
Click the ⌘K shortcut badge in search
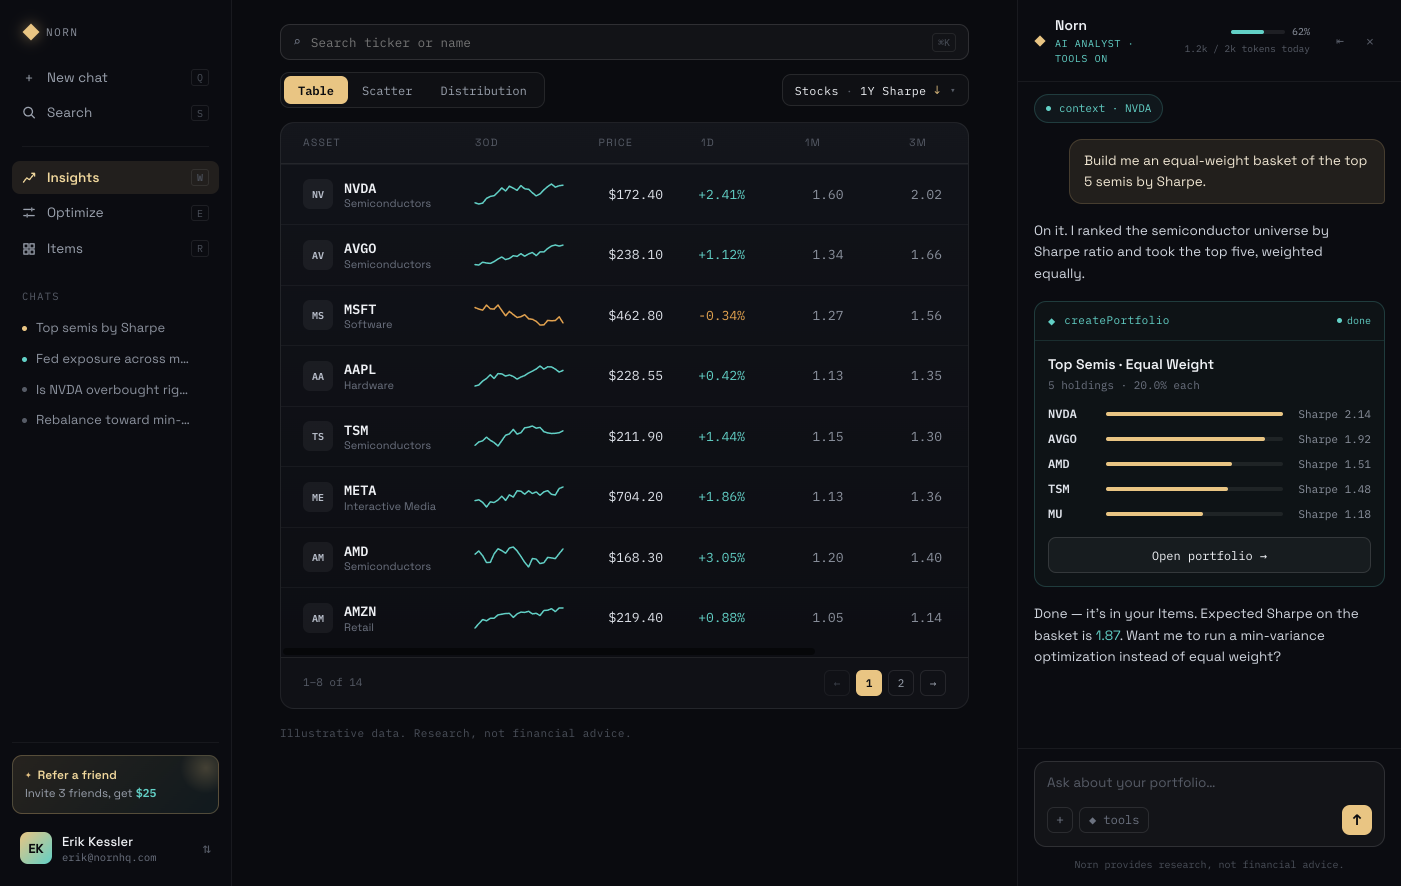[943, 42]
